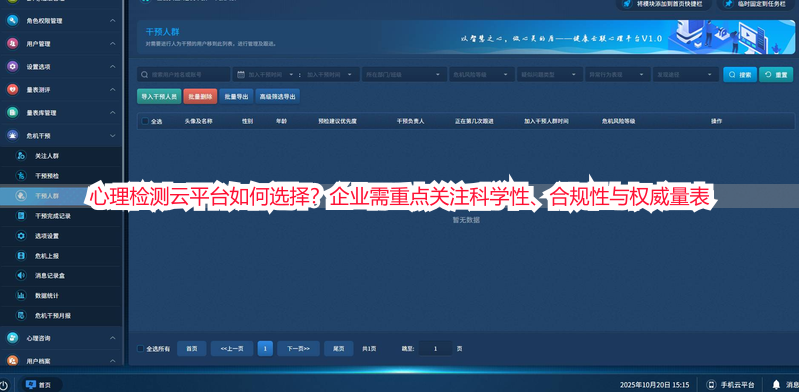Tick the 全选 checkbox in table header
This screenshot has width=799, height=392.
coord(145,121)
